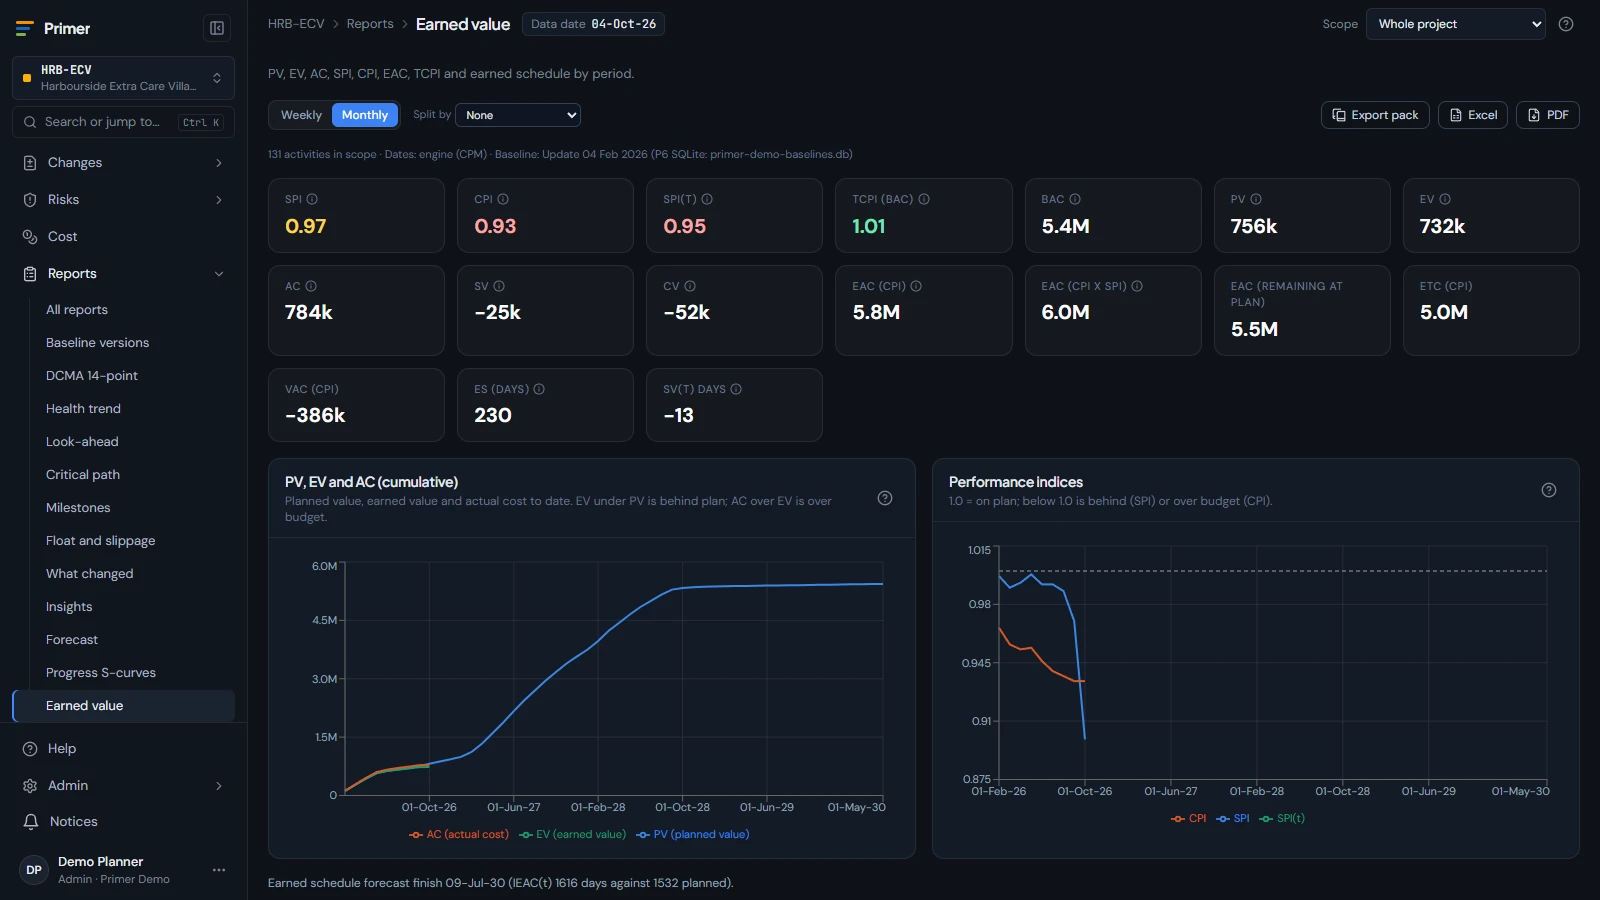Show info for ES (DAYS) metric

tap(539, 389)
